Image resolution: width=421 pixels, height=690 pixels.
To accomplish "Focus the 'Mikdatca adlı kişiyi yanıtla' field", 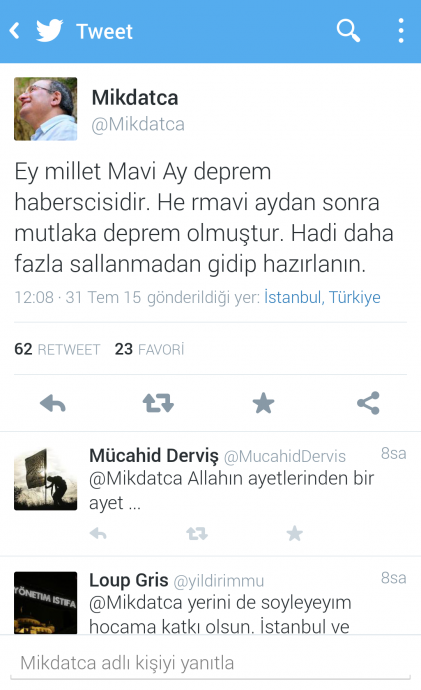I will click(210, 663).
